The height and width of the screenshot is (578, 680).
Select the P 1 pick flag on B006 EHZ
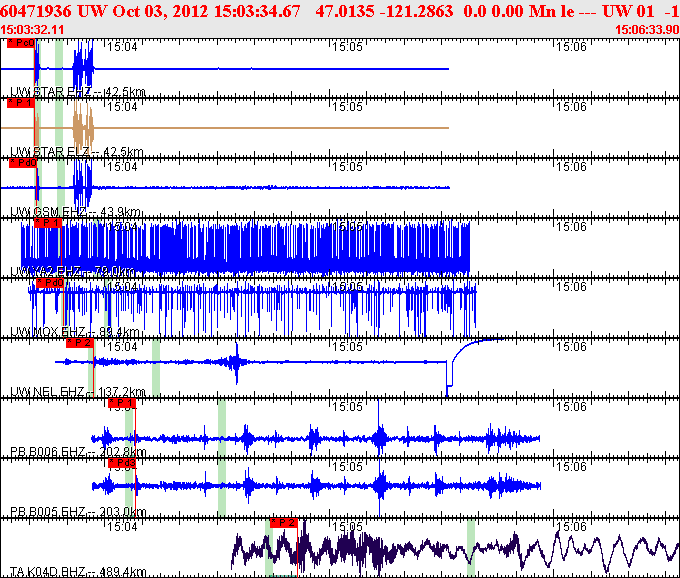click(122, 403)
